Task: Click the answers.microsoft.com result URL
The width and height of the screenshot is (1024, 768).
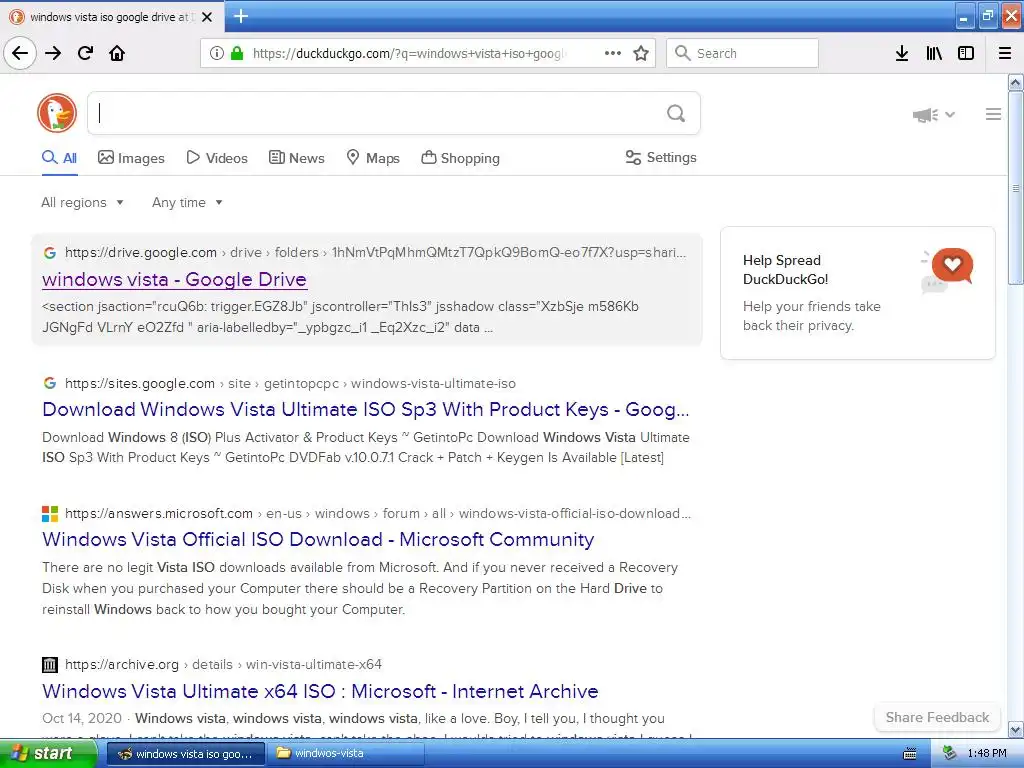Action: pyautogui.click(x=377, y=514)
